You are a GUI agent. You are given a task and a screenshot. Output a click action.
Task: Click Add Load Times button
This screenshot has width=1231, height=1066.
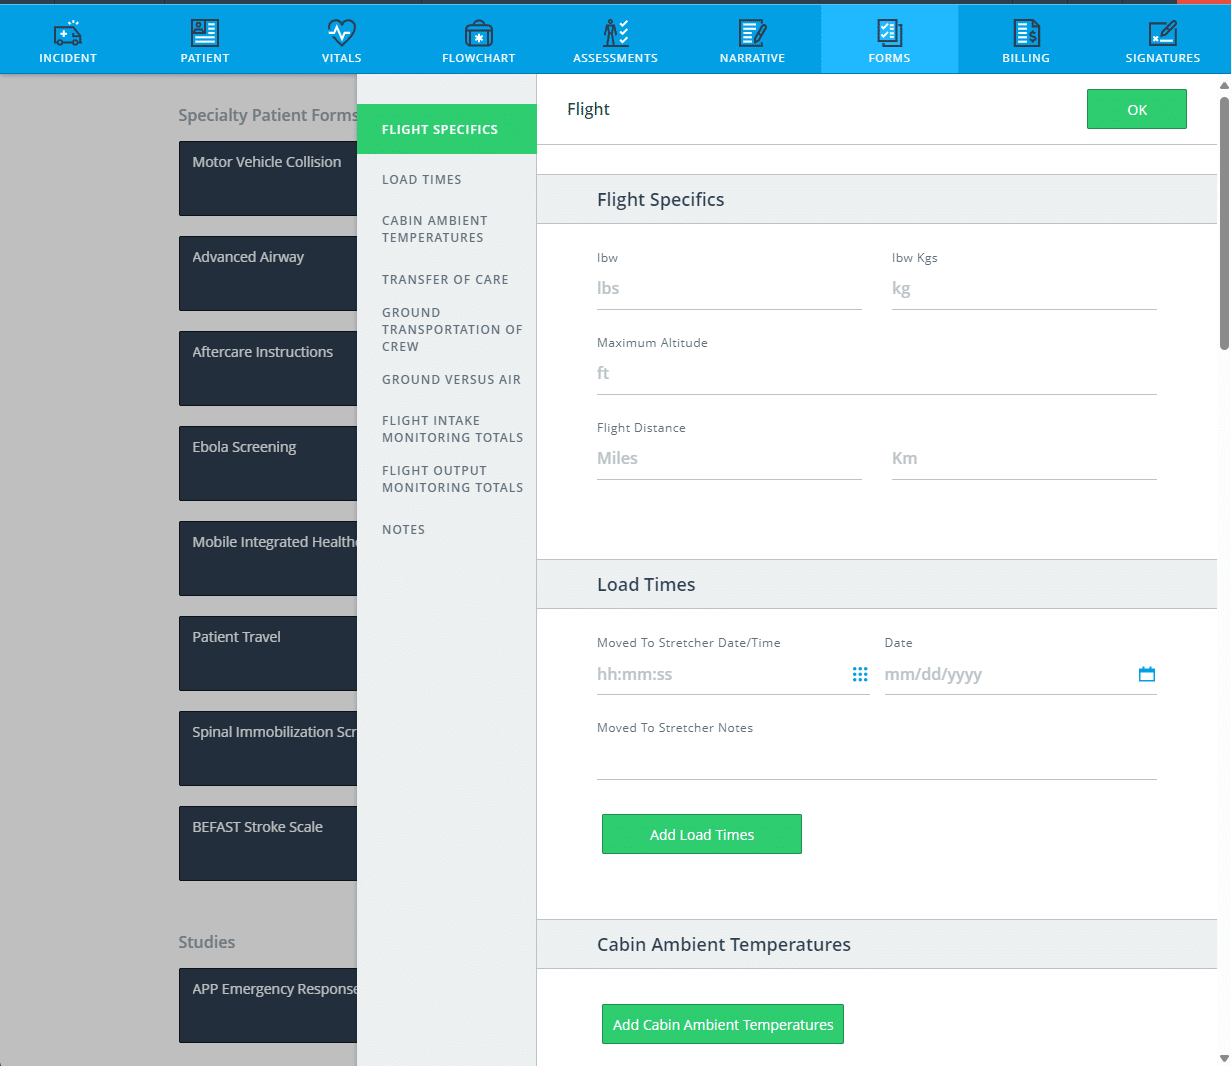702,834
